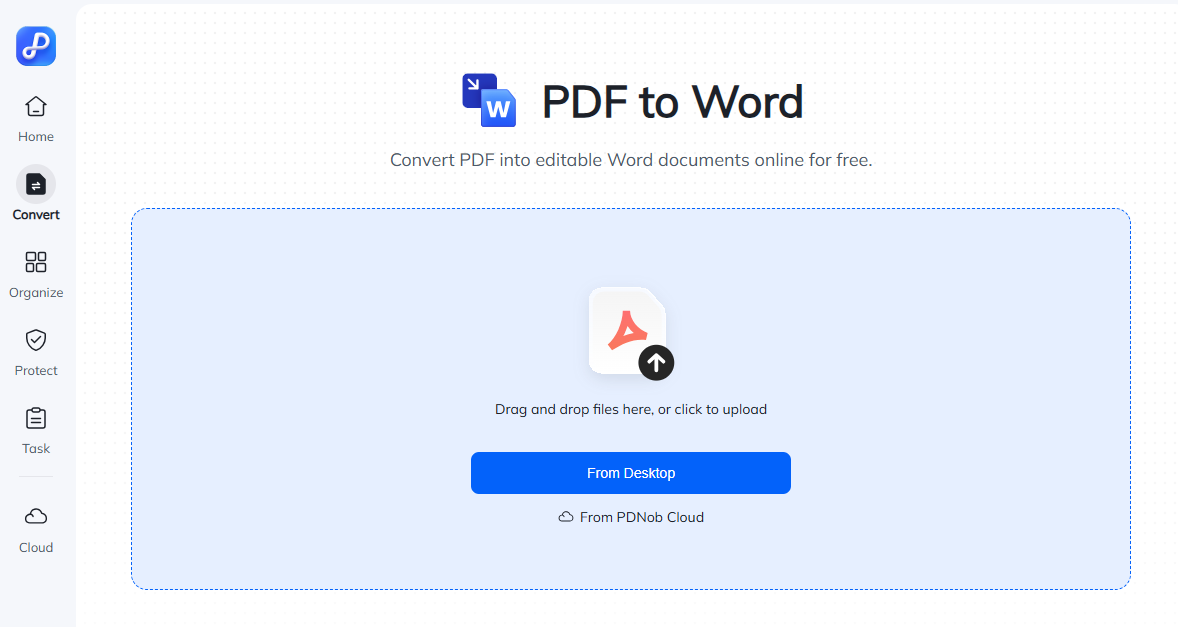The width and height of the screenshot is (1178, 627).
Task: Click the Protect sidebar label
Action: [x=35, y=370]
